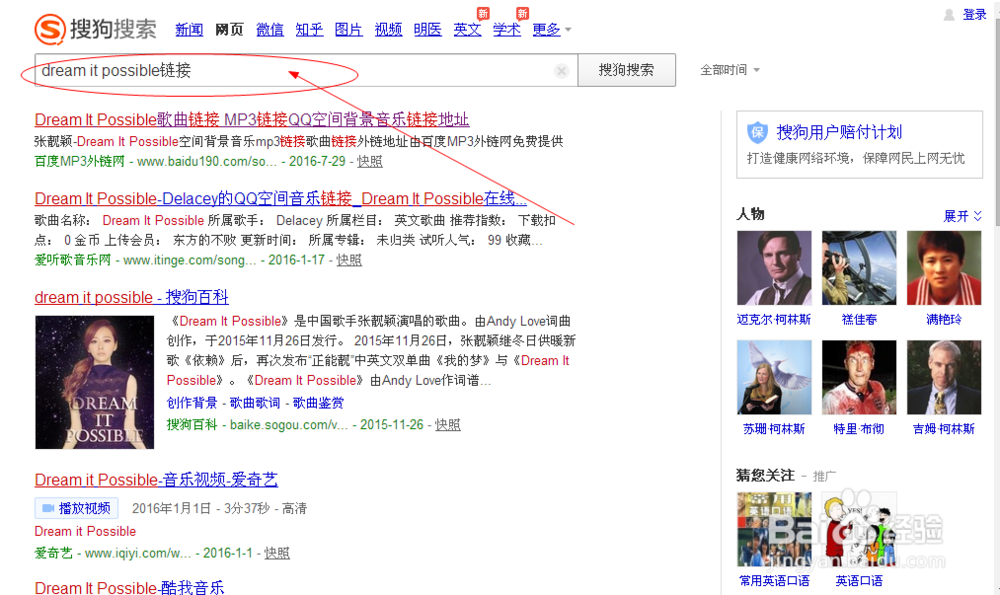Switch to the 图片 search tab
Image resolution: width=1000 pixels, height=595 pixels.
348,29
